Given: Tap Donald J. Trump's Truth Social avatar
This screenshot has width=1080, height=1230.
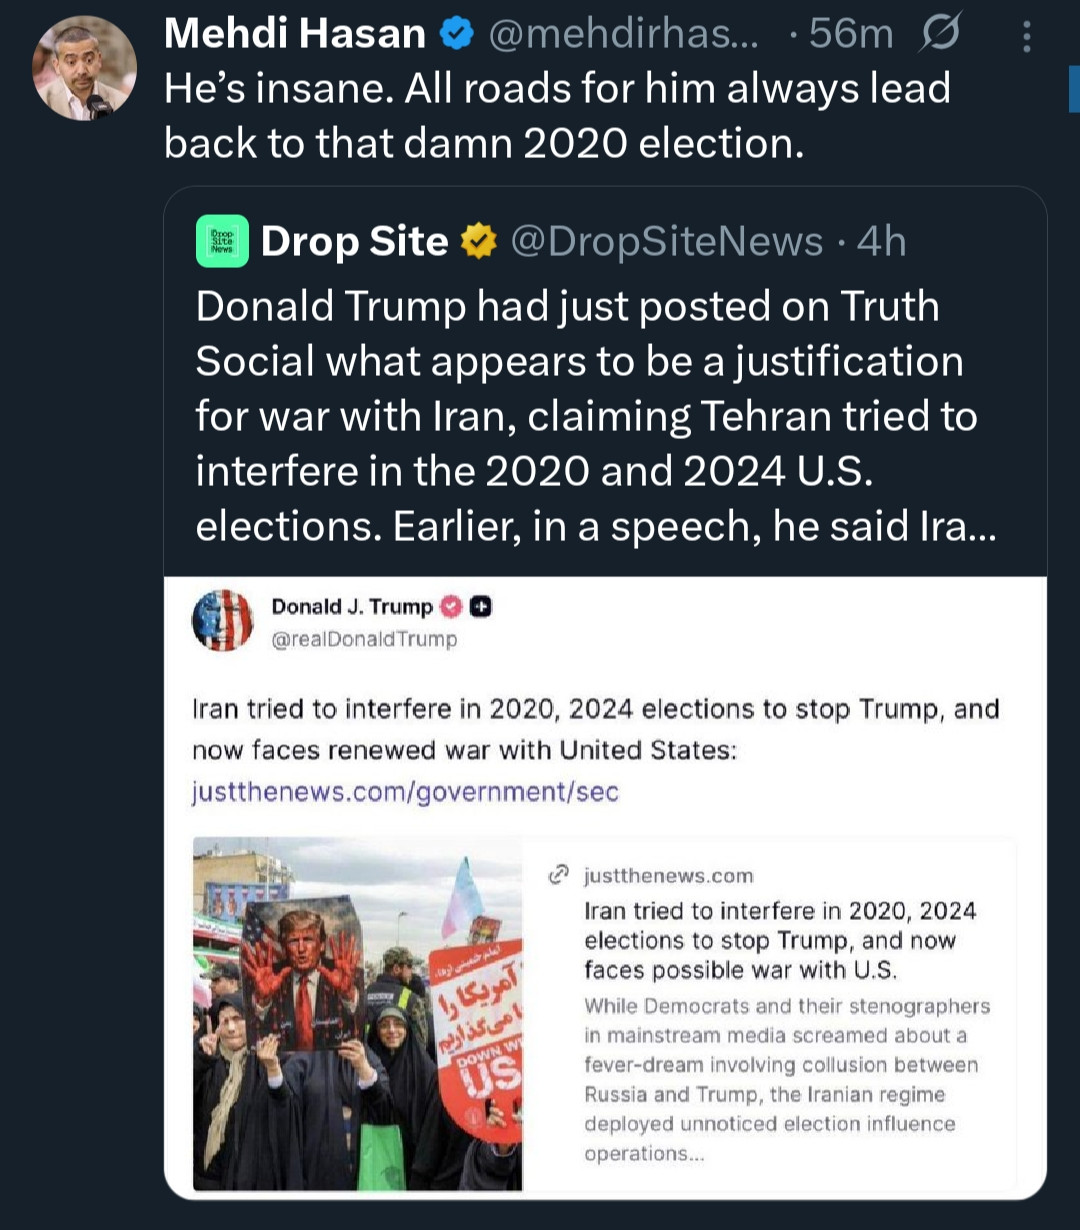Looking at the screenshot, I should tap(222, 620).
